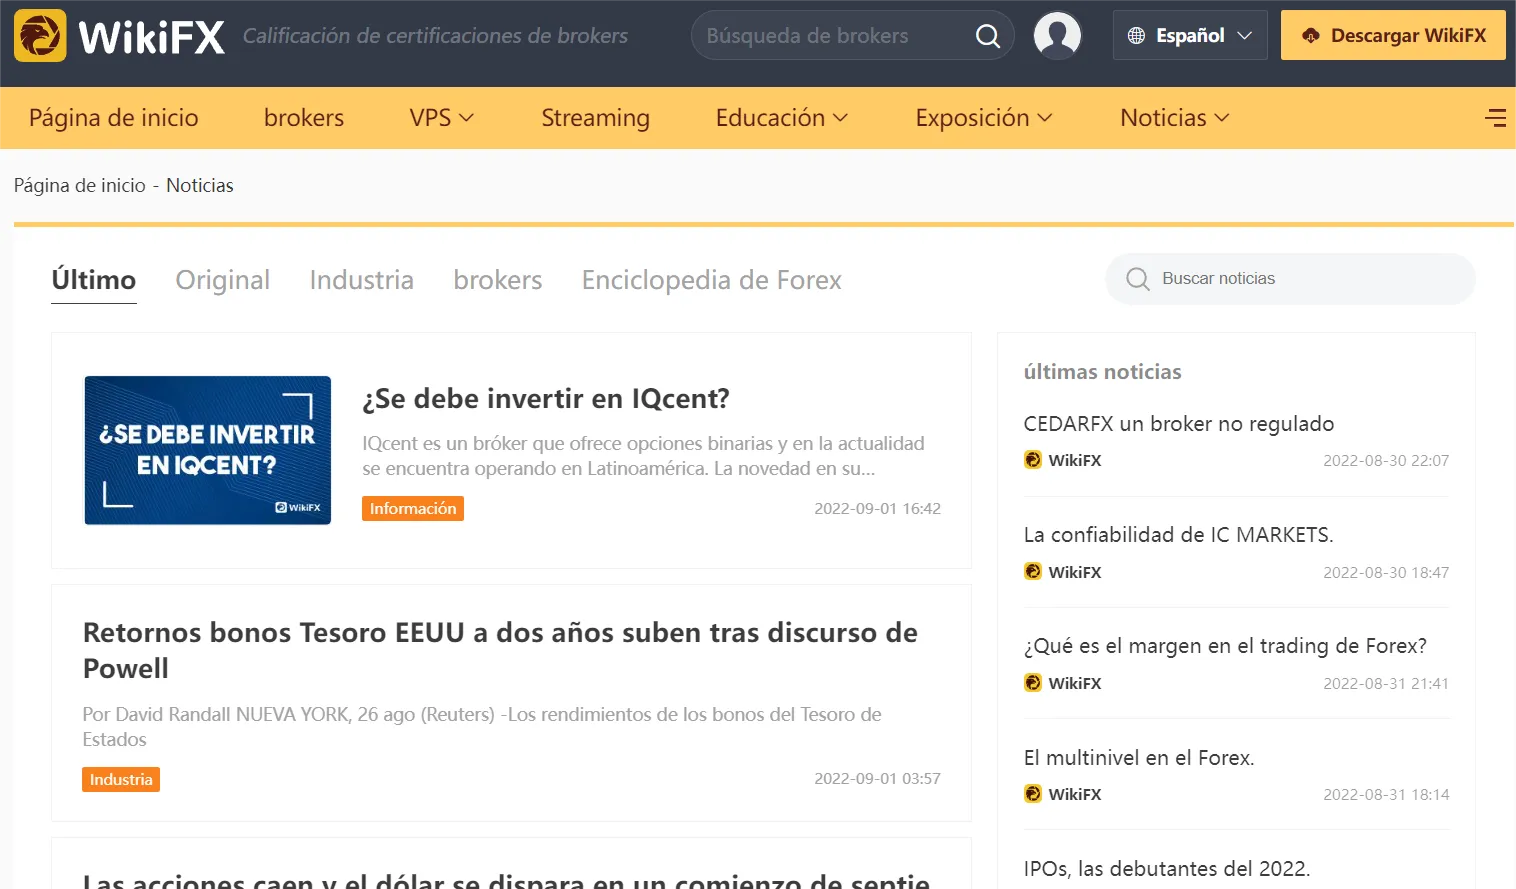
Task: Click date 2022-08-31 18:14
Action: (x=1386, y=795)
